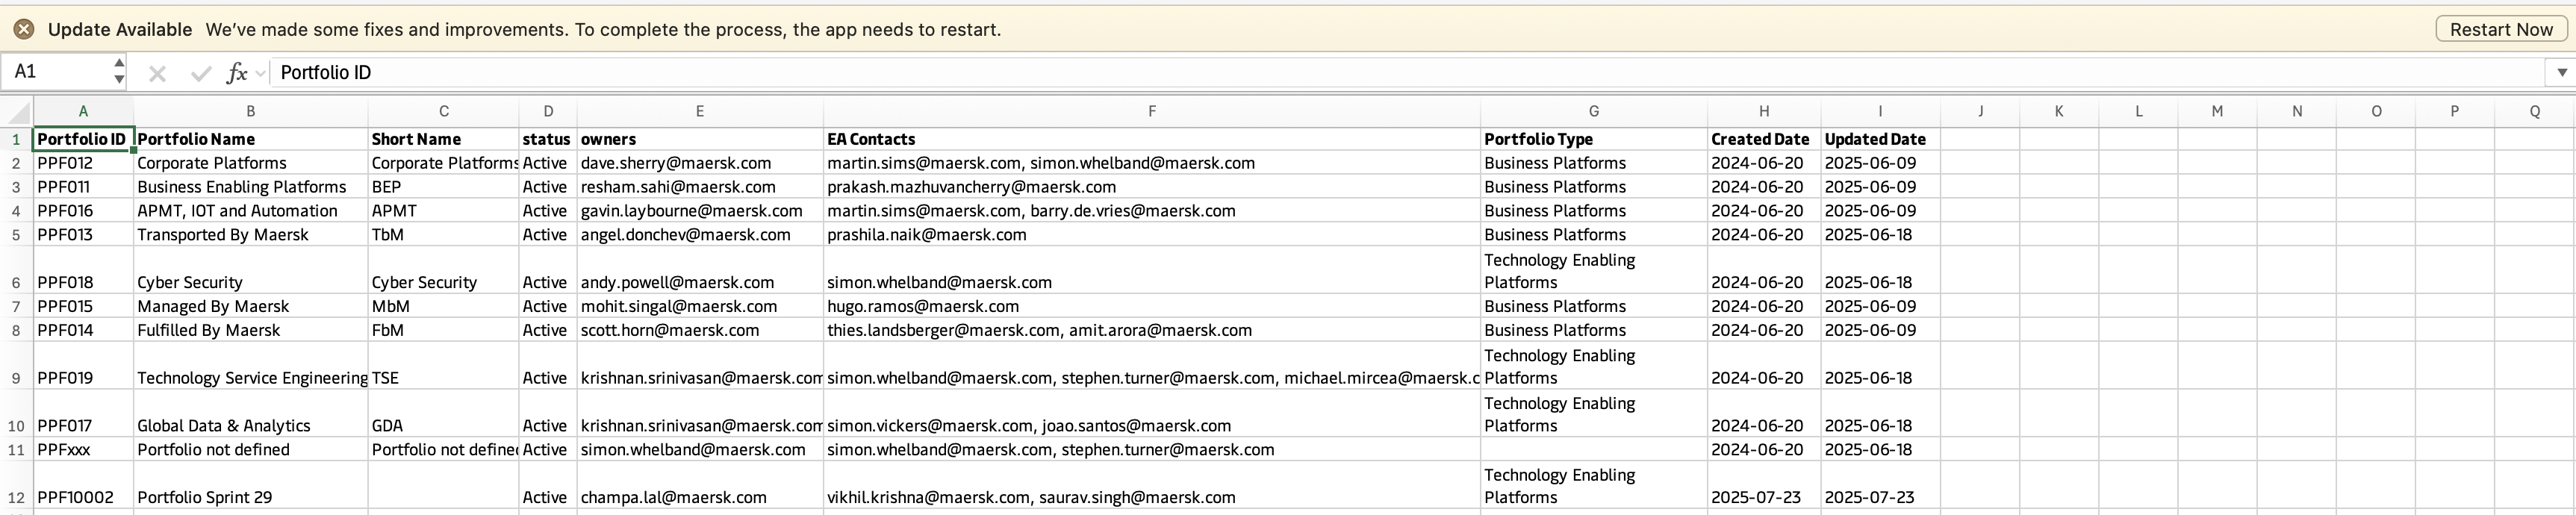Screen dimensions: 2576x515
Task: Click cell champa.lal@maersk.com
Action: 699,485
